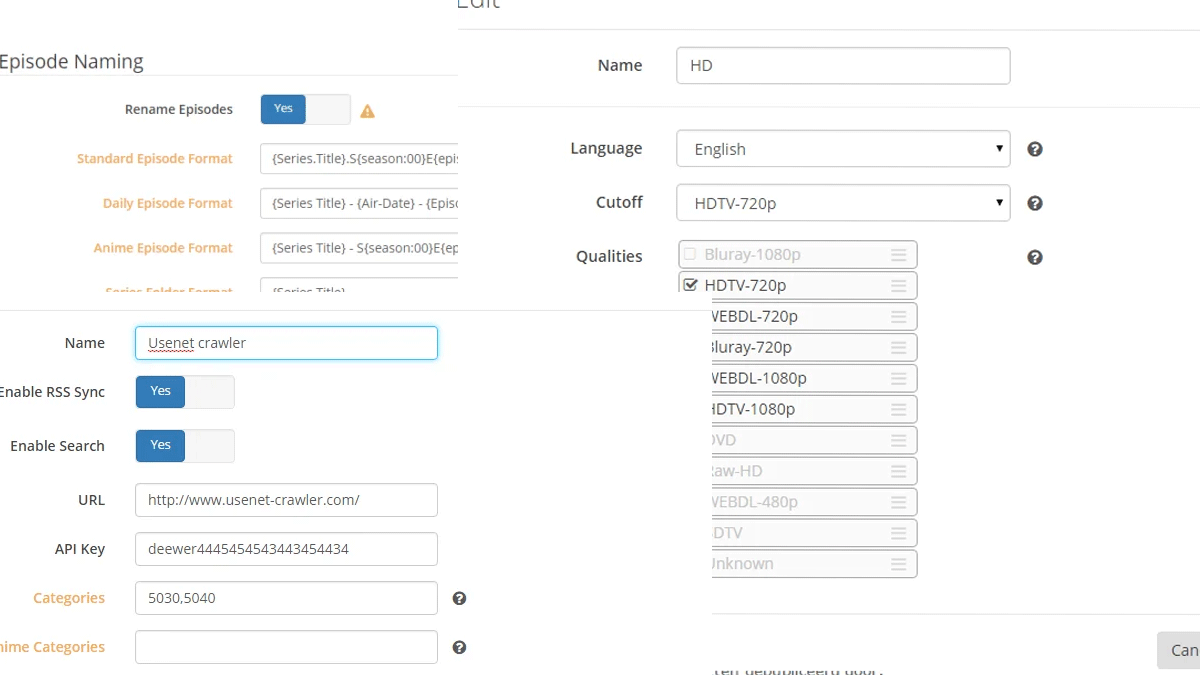Uncheck the HDTV-720p quality checkbox
Image resolution: width=1200 pixels, height=675 pixels.
[x=690, y=285]
